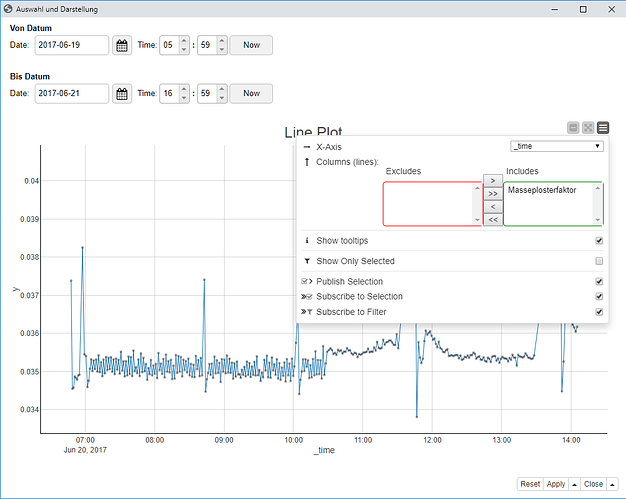The width and height of the screenshot is (626, 499).
Task: Click the application icon in title bar
Action: pyautogui.click(x=8, y=9)
